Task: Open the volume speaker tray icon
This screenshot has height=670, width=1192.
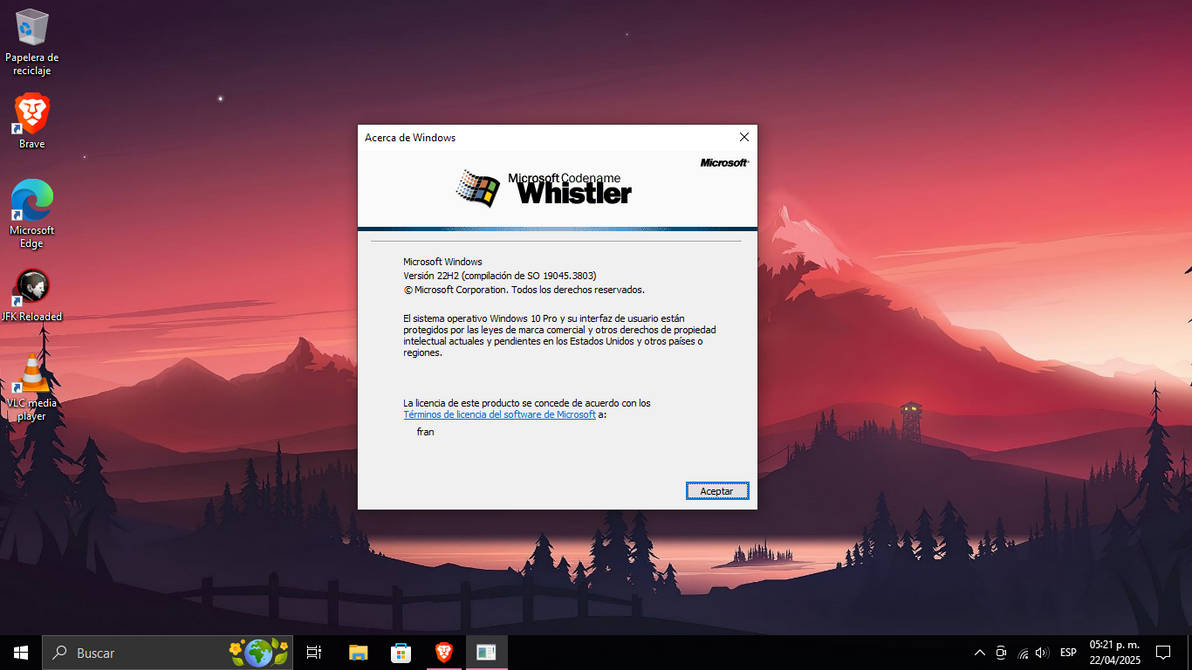Action: [x=1042, y=653]
